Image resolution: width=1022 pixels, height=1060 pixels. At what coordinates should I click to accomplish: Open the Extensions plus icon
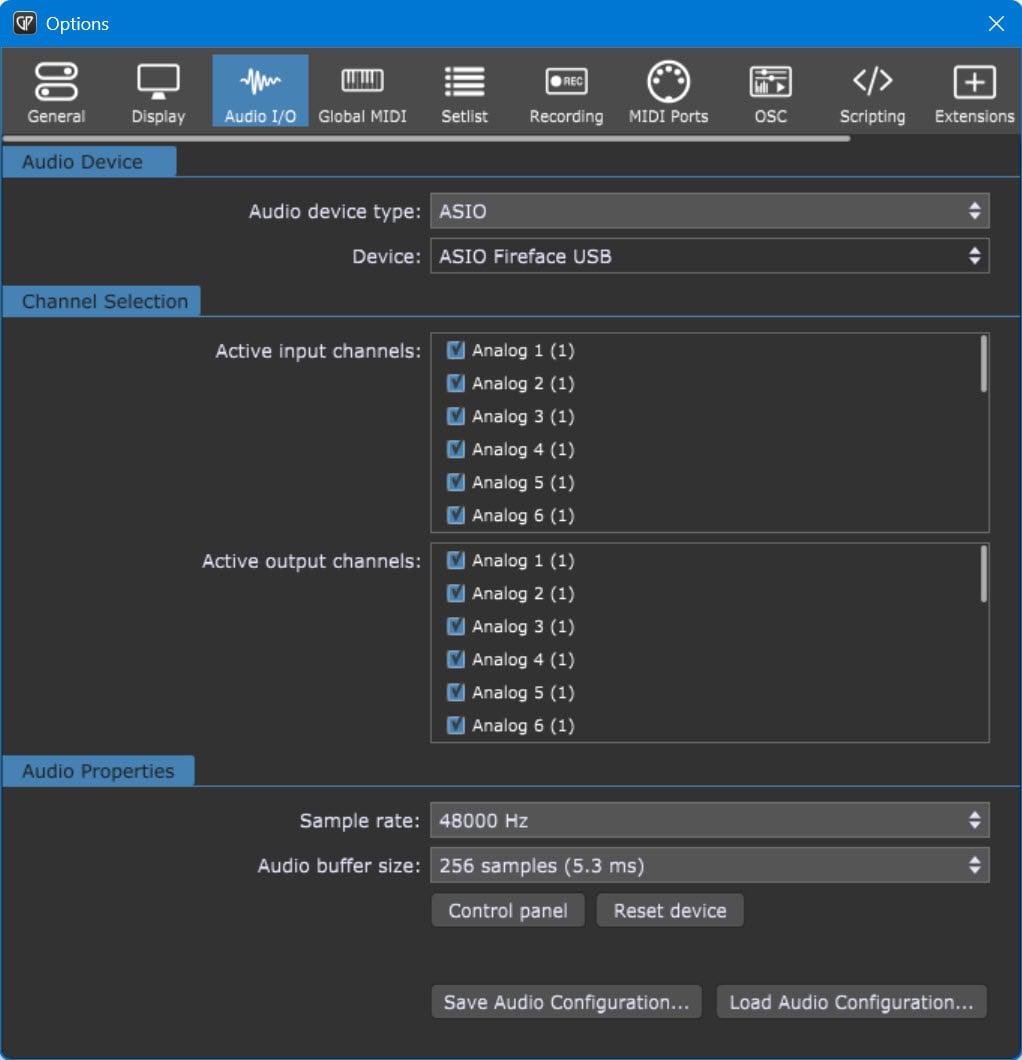tap(974, 82)
